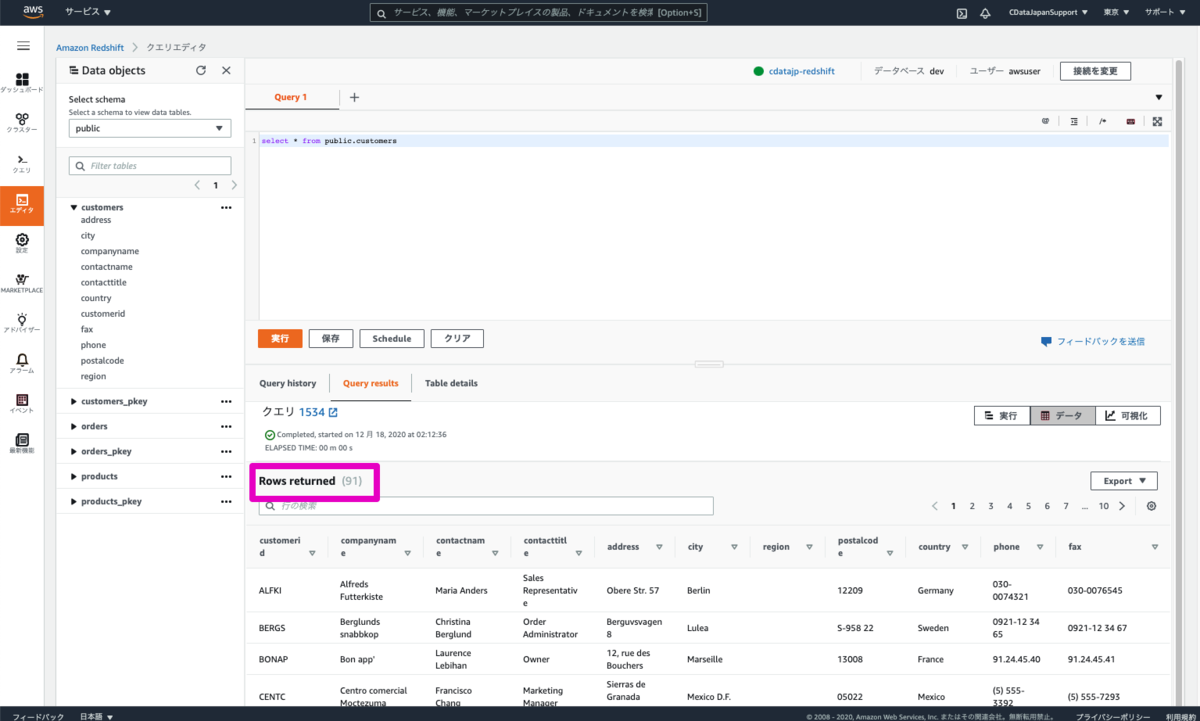Open the query tabs overflow dropdown arrow
Image resolution: width=1200 pixels, height=721 pixels.
tap(1159, 98)
